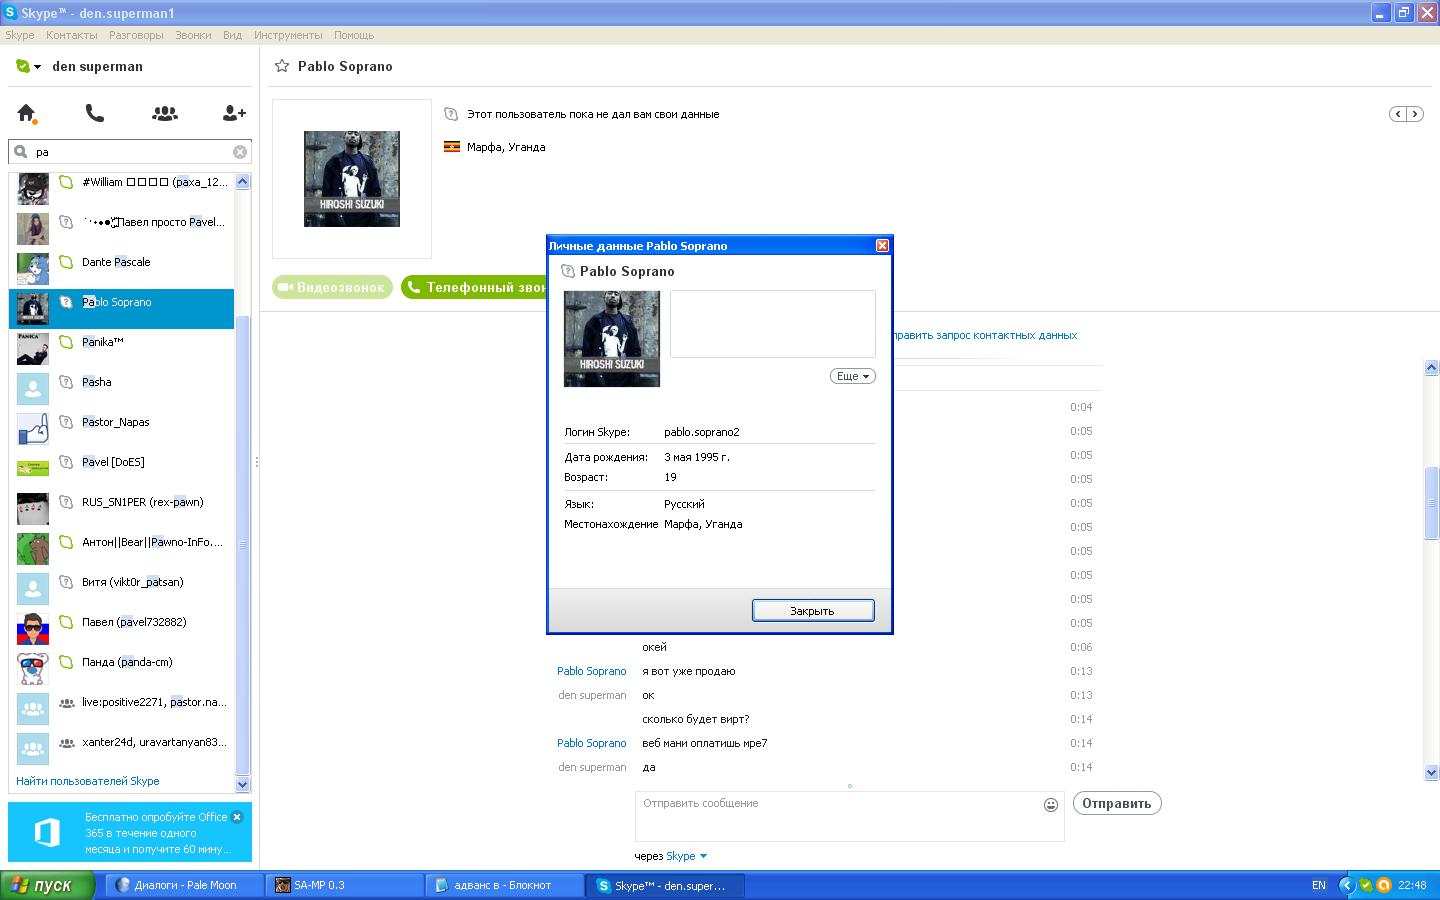
Task: Click the Телефонный звонок call button
Action: pyautogui.click(x=476, y=287)
